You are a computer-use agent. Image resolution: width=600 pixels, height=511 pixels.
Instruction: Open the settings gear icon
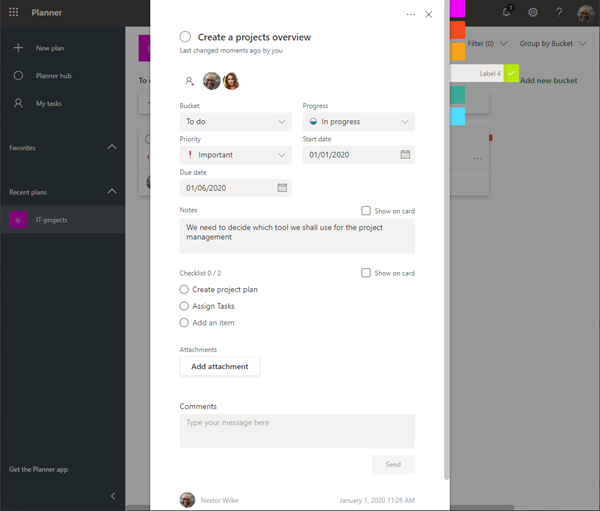533,12
